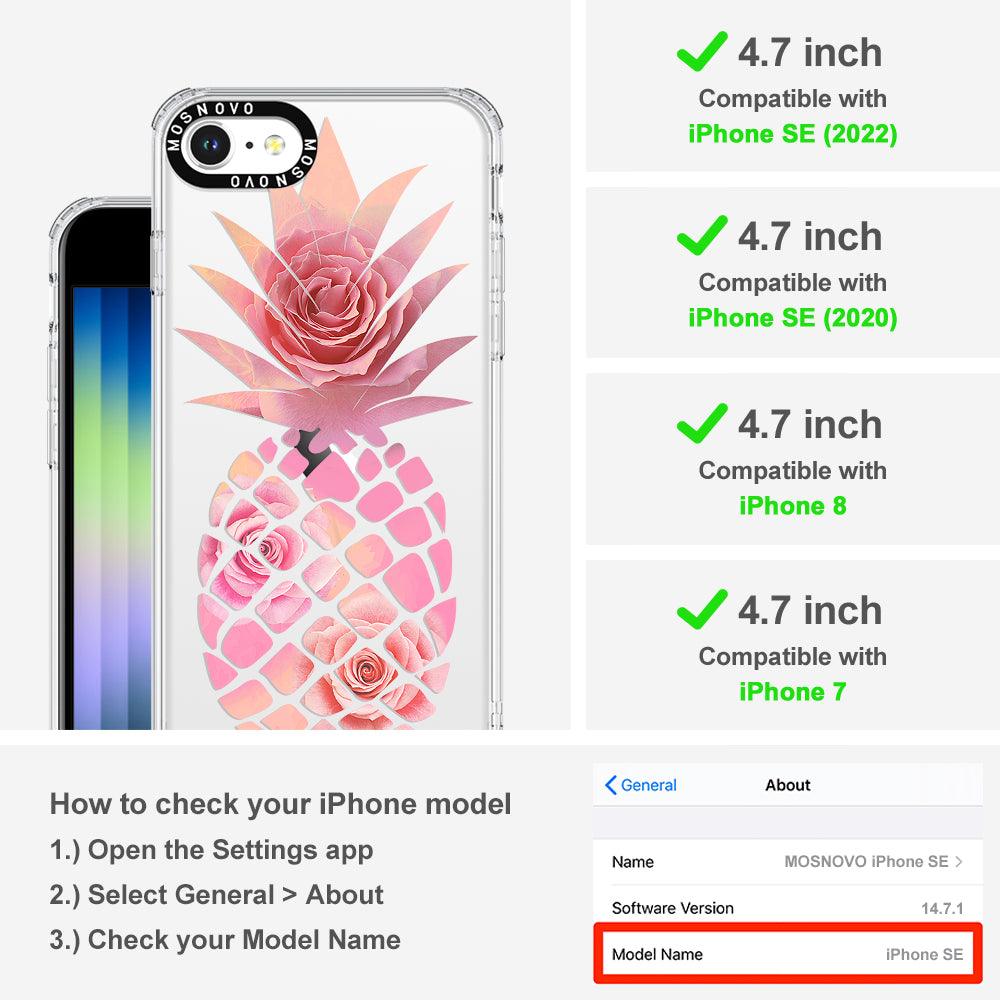Click the iPhone 8 compatibility label
1000x1000 pixels.
click(793, 506)
